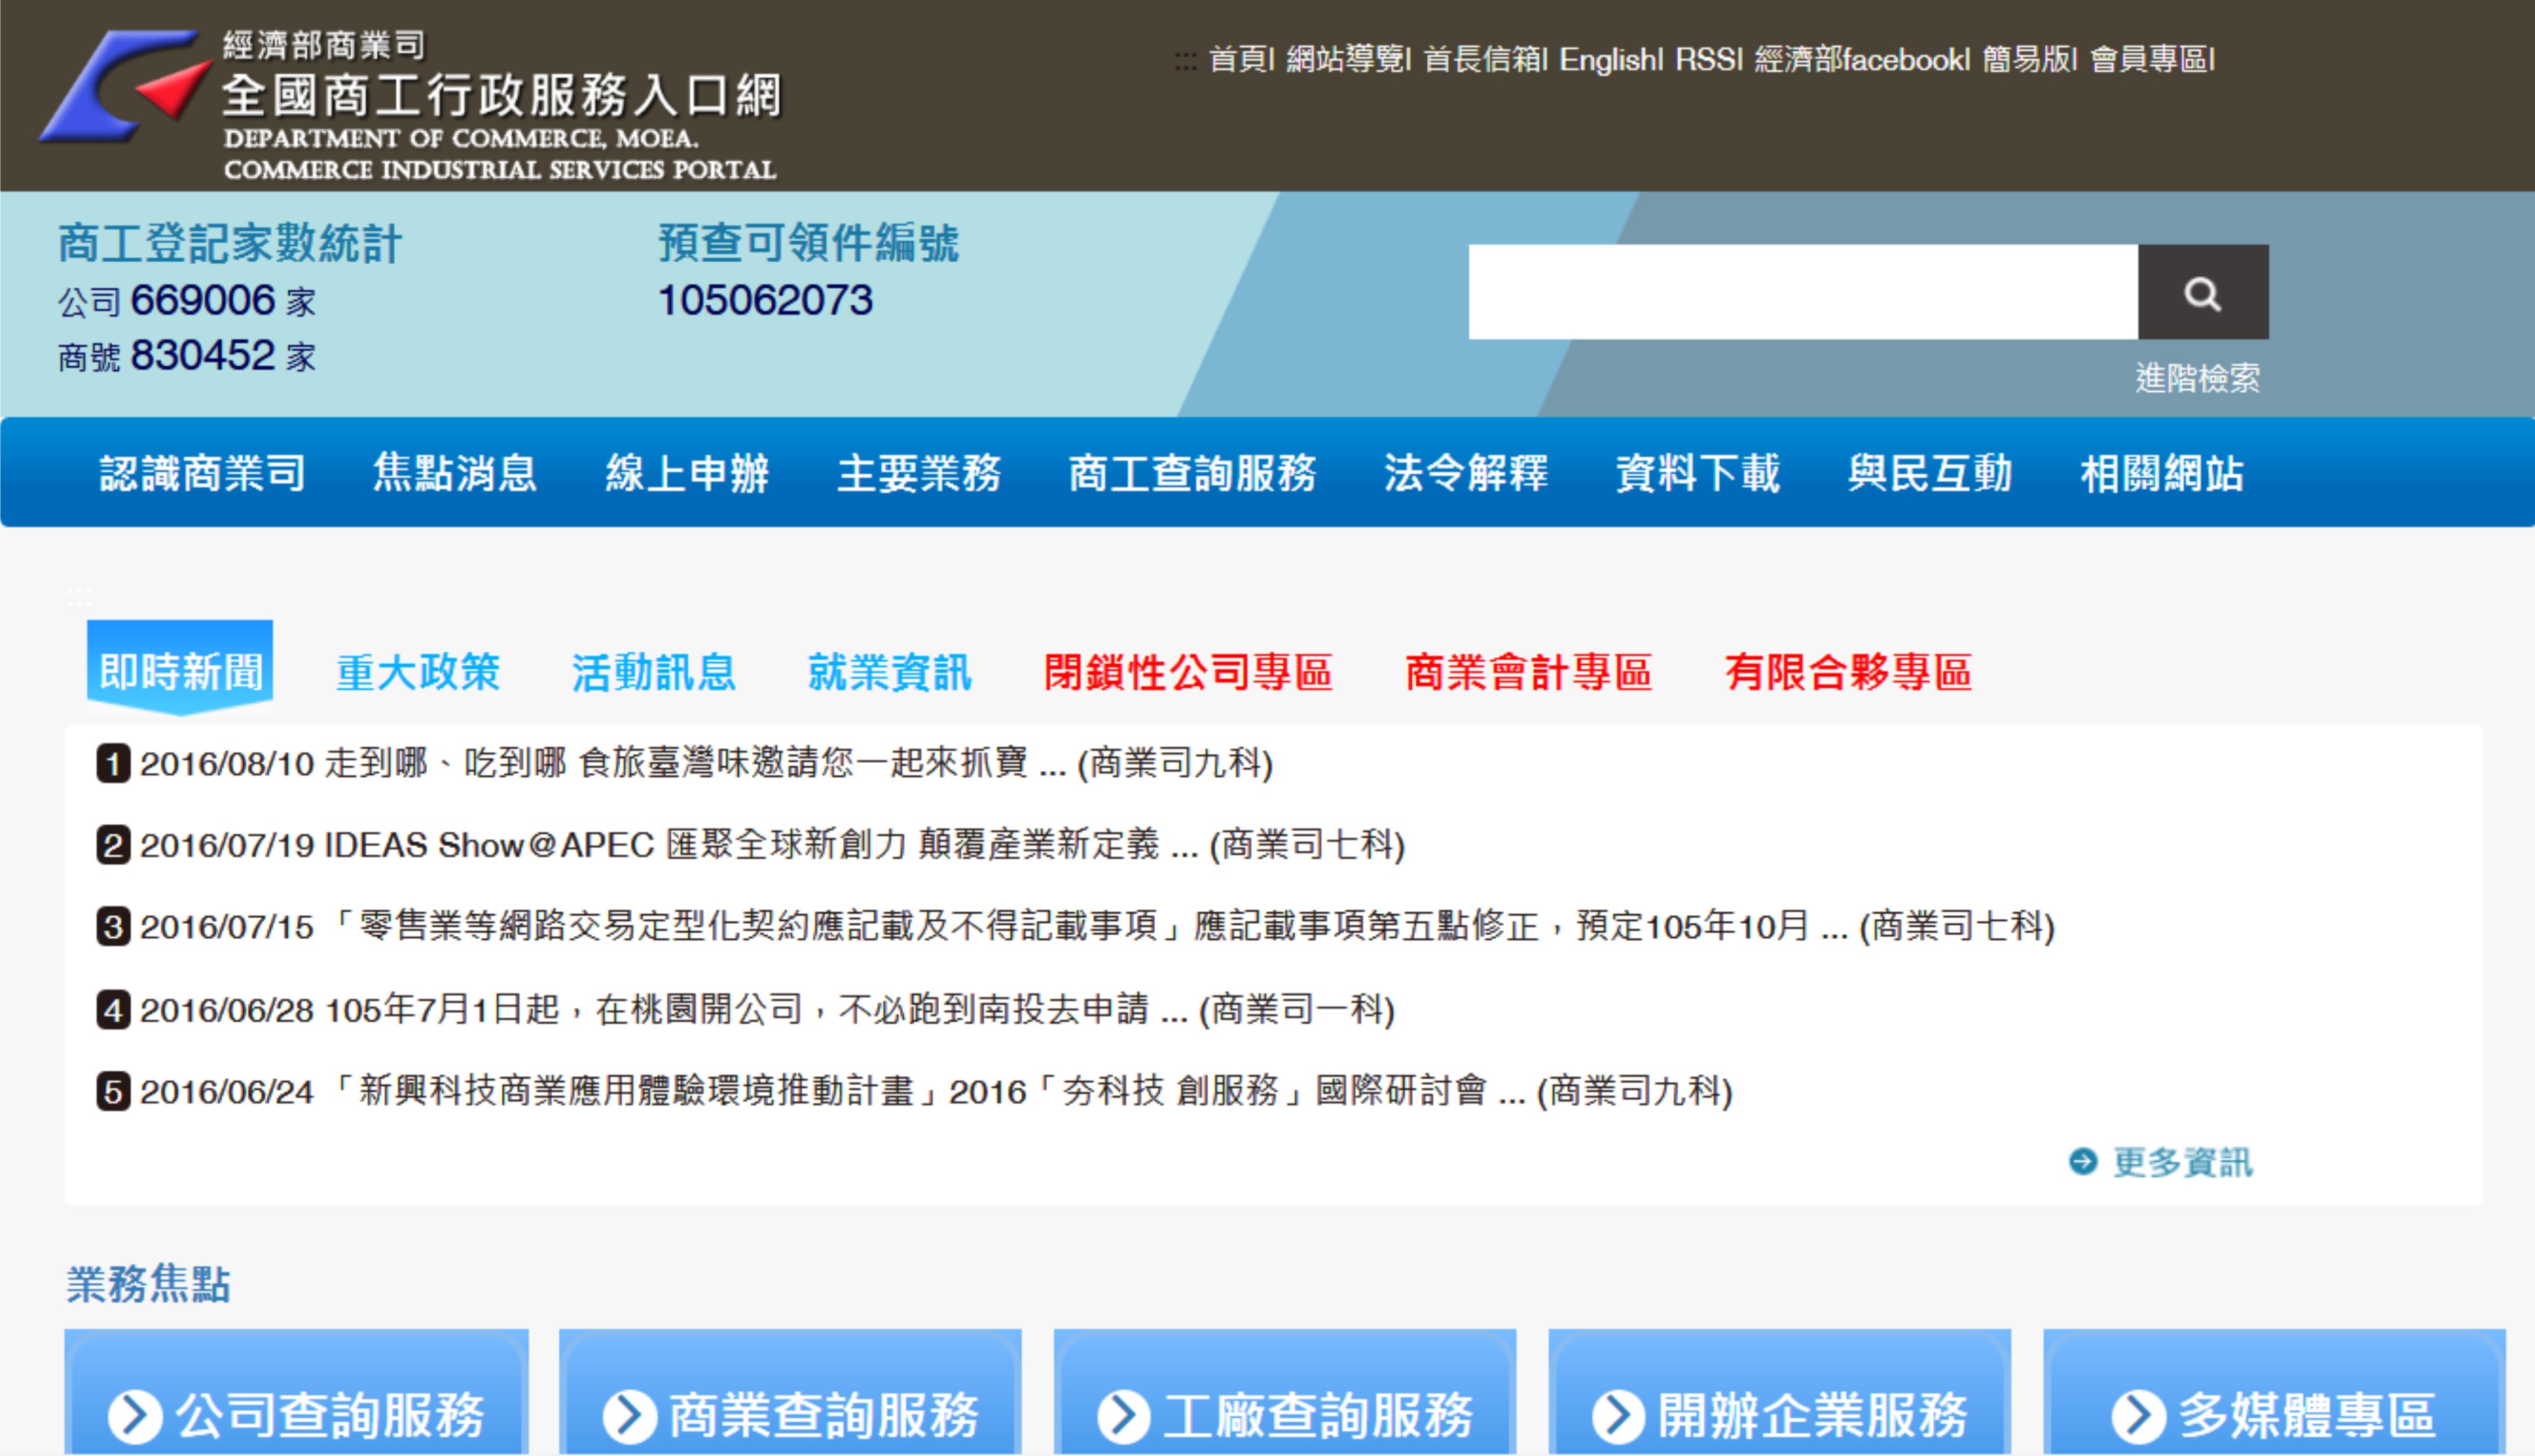Image resolution: width=2535 pixels, height=1456 pixels.
Task: Go to 首頁 in top links
Action: pyautogui.click(x=1238, y=59)
